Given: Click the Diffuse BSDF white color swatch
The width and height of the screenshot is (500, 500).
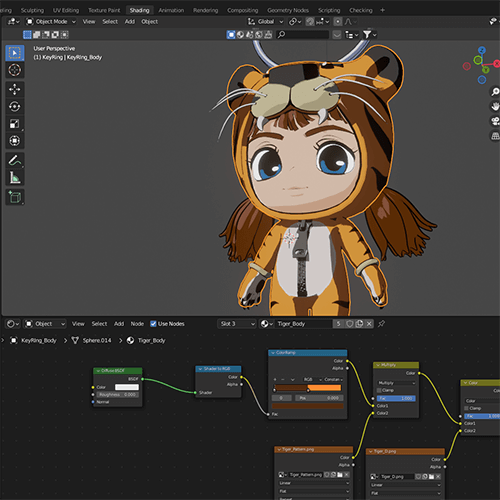Looking at the screenshot, I should [127, 387].
